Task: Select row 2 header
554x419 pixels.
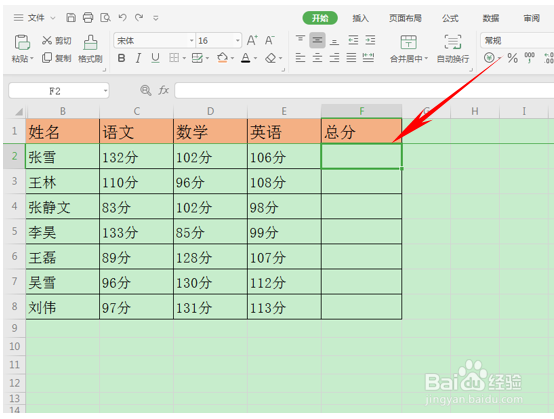Action: click(14, 156)
